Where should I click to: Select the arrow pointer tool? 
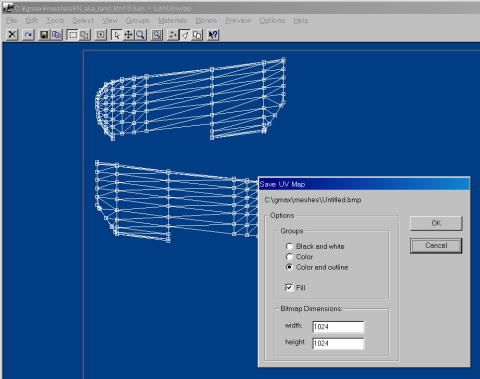pos(116,35)
